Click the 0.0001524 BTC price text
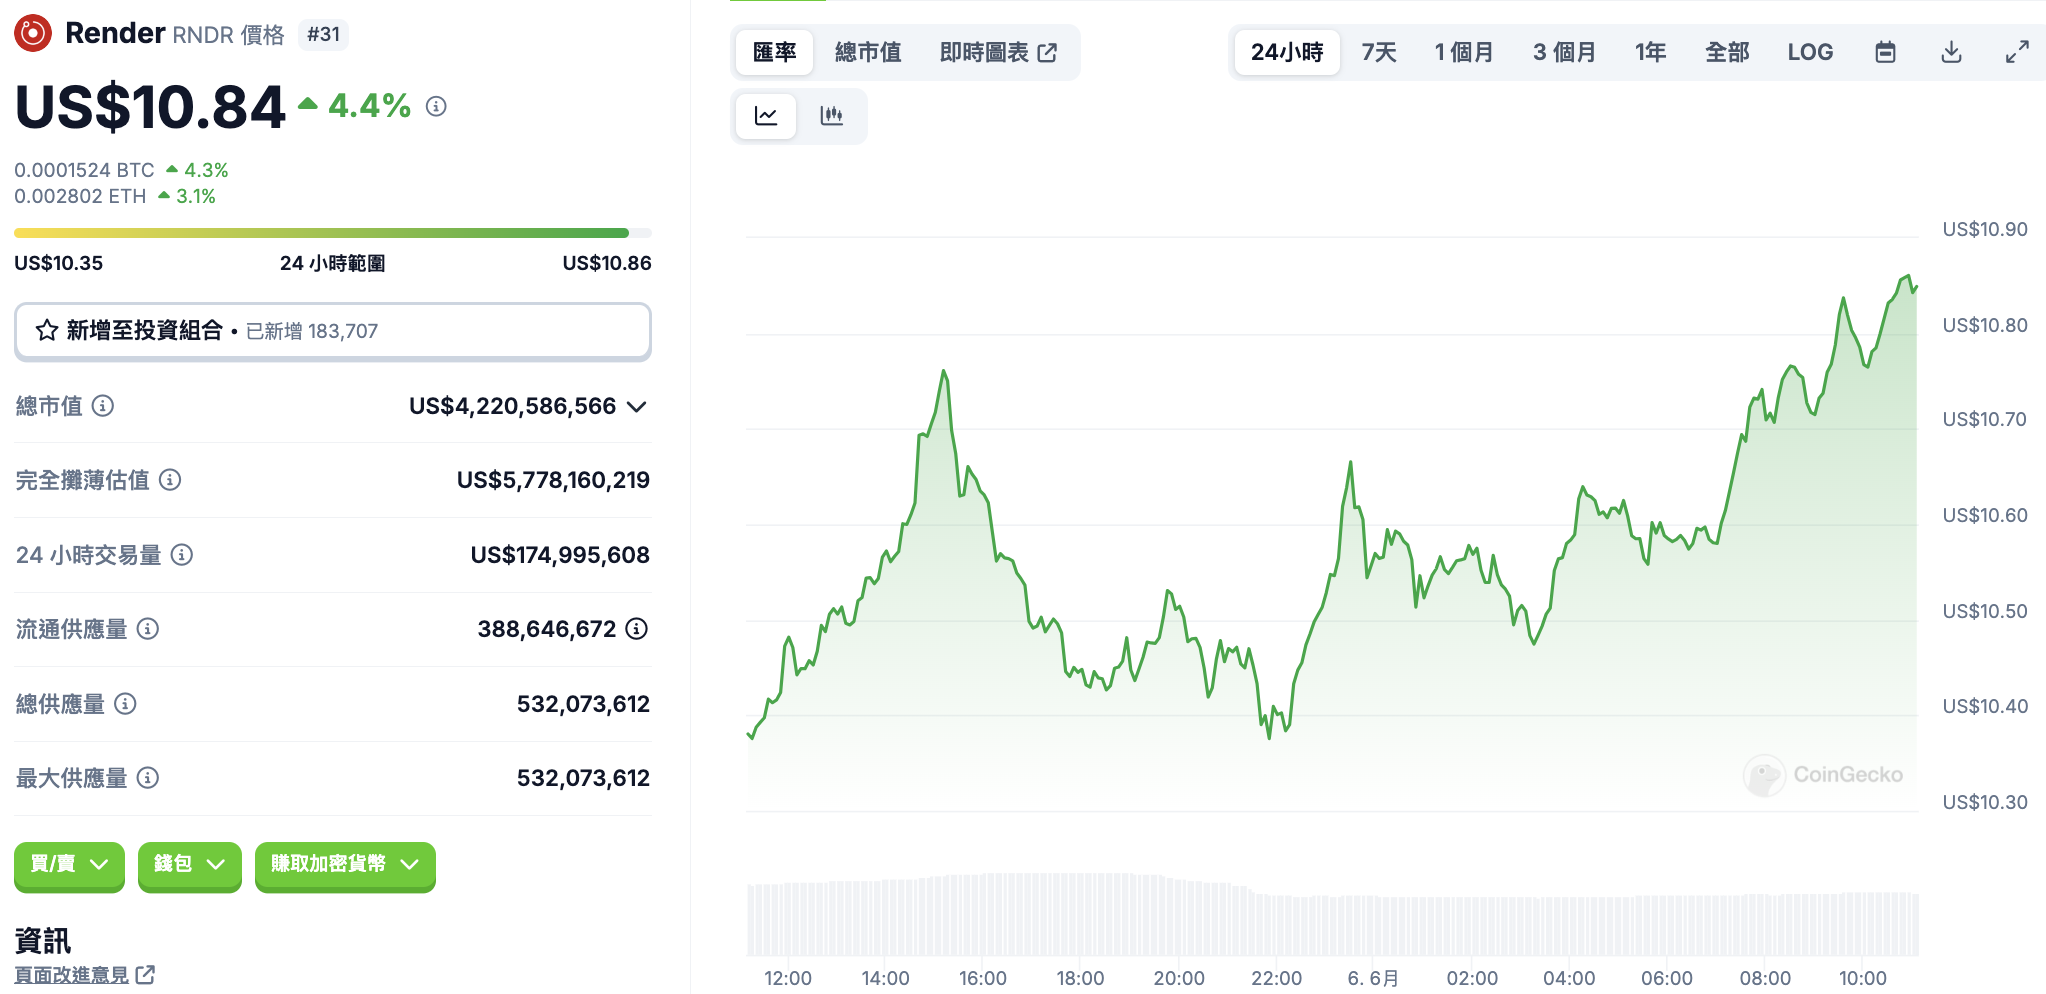Screen dimensions: 2046x994 coord(84,170)
